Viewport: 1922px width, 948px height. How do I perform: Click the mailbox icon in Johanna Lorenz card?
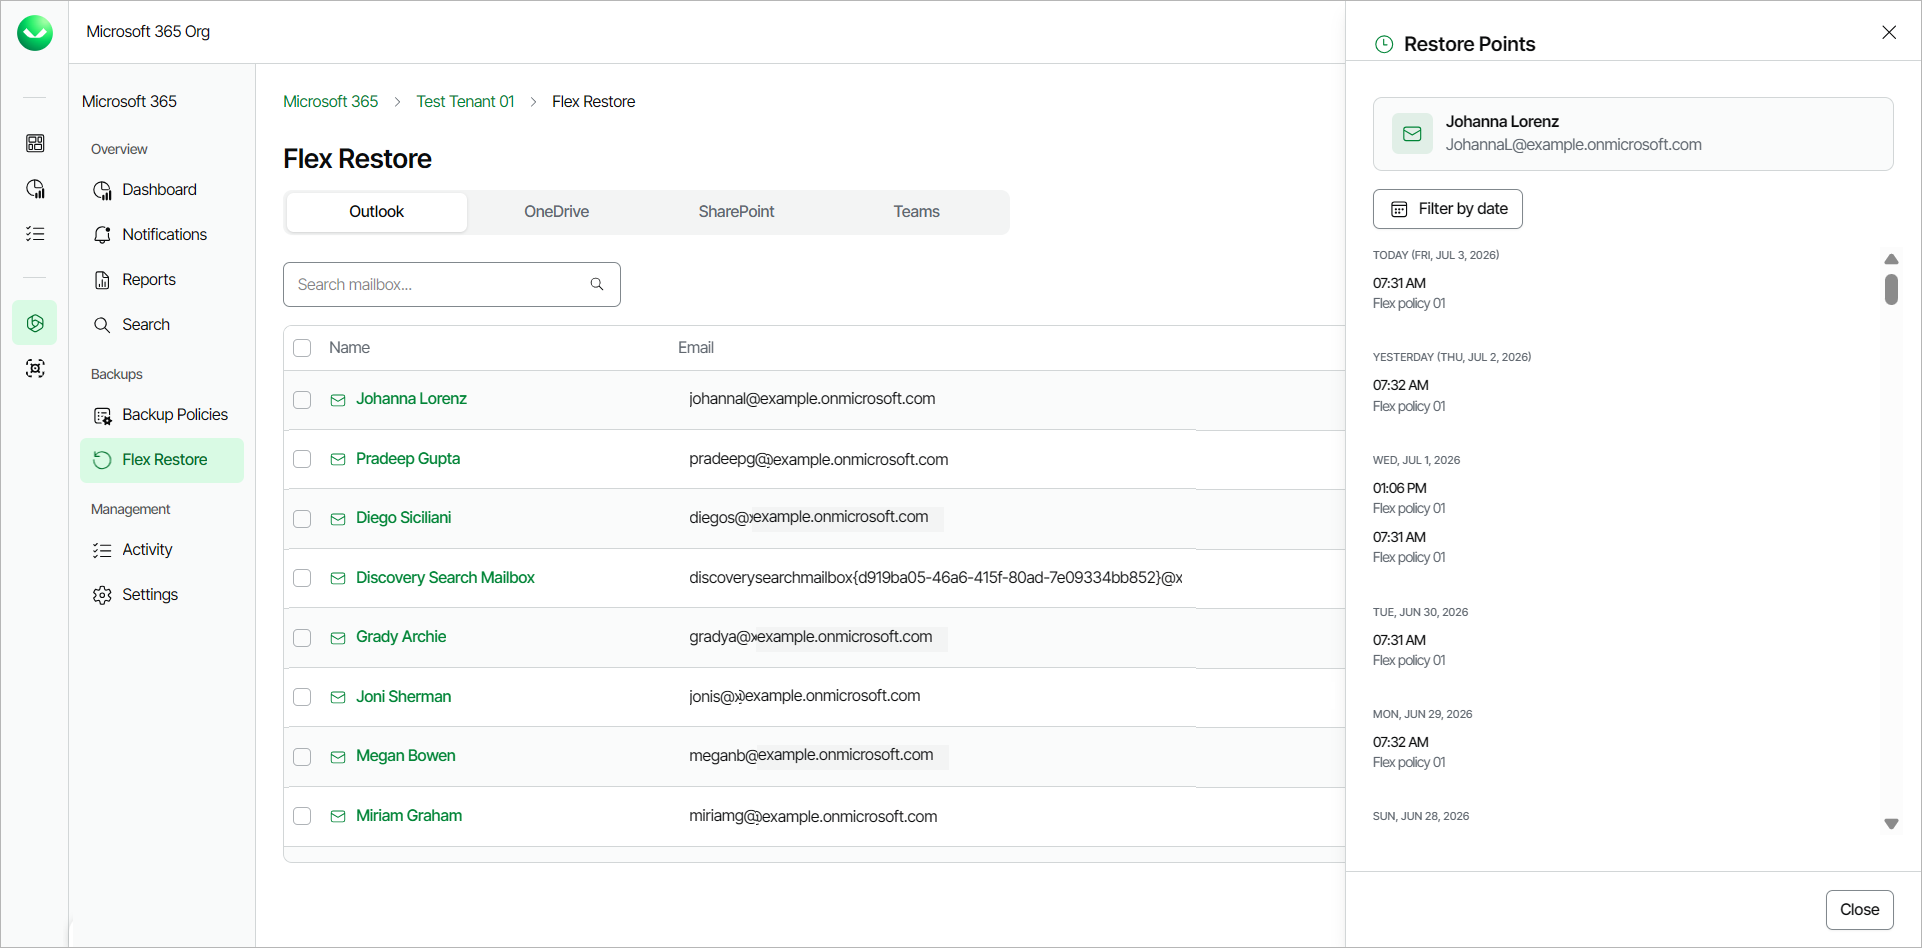click(x=1412, y=134)
